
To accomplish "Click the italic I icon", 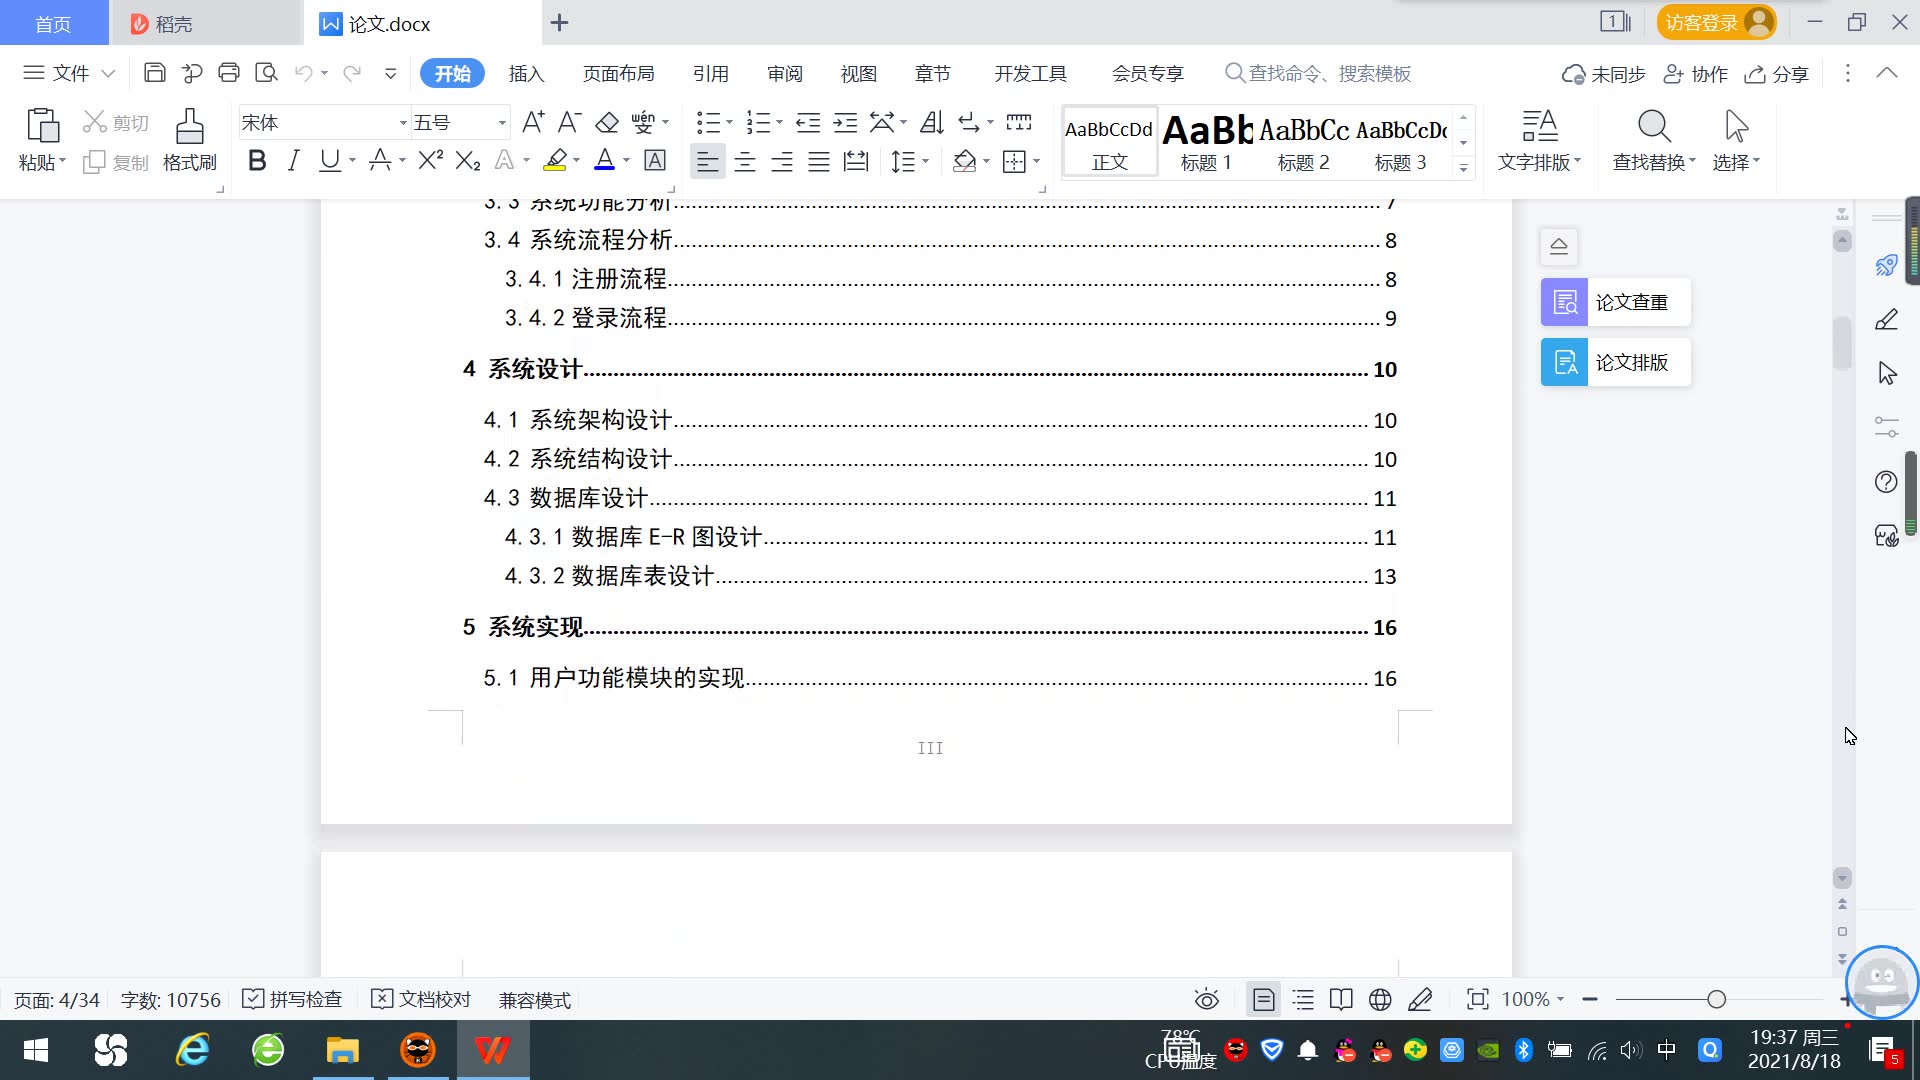I will 293,161.
